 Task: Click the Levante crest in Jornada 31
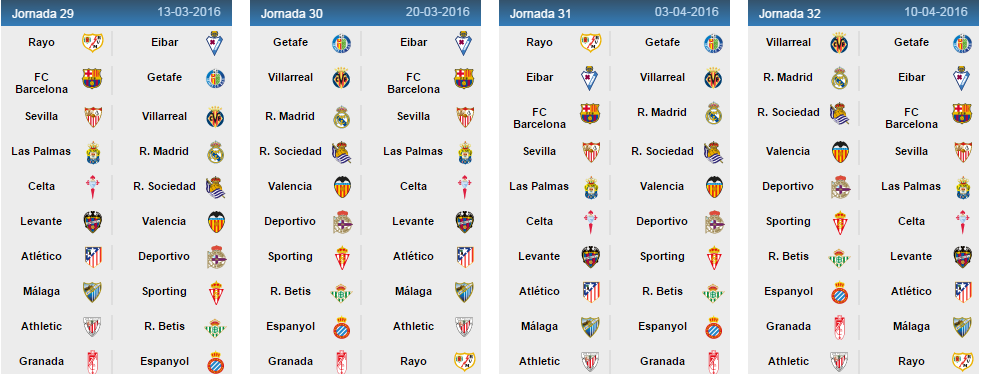tap(591, 257)
